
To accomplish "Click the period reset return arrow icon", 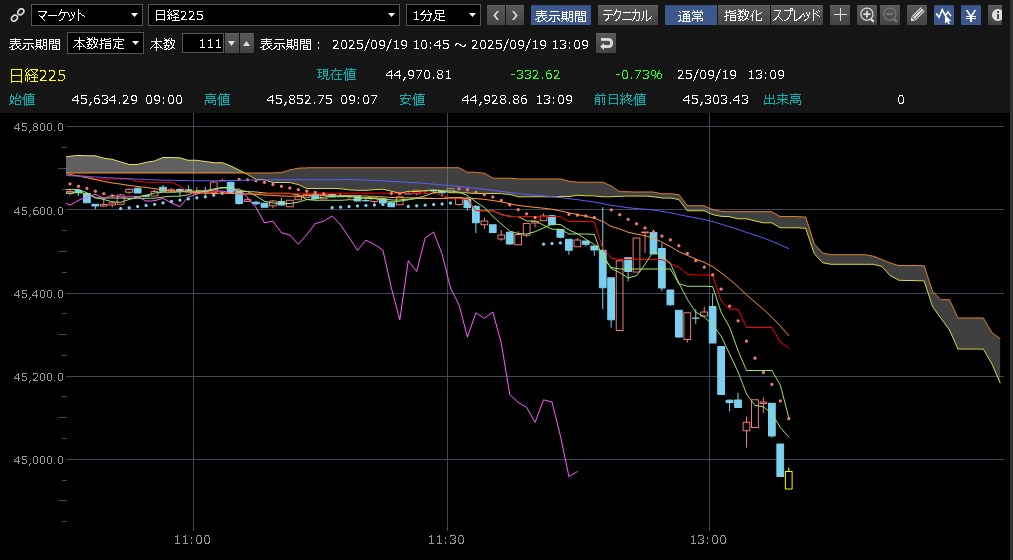I will pos(605,44).
